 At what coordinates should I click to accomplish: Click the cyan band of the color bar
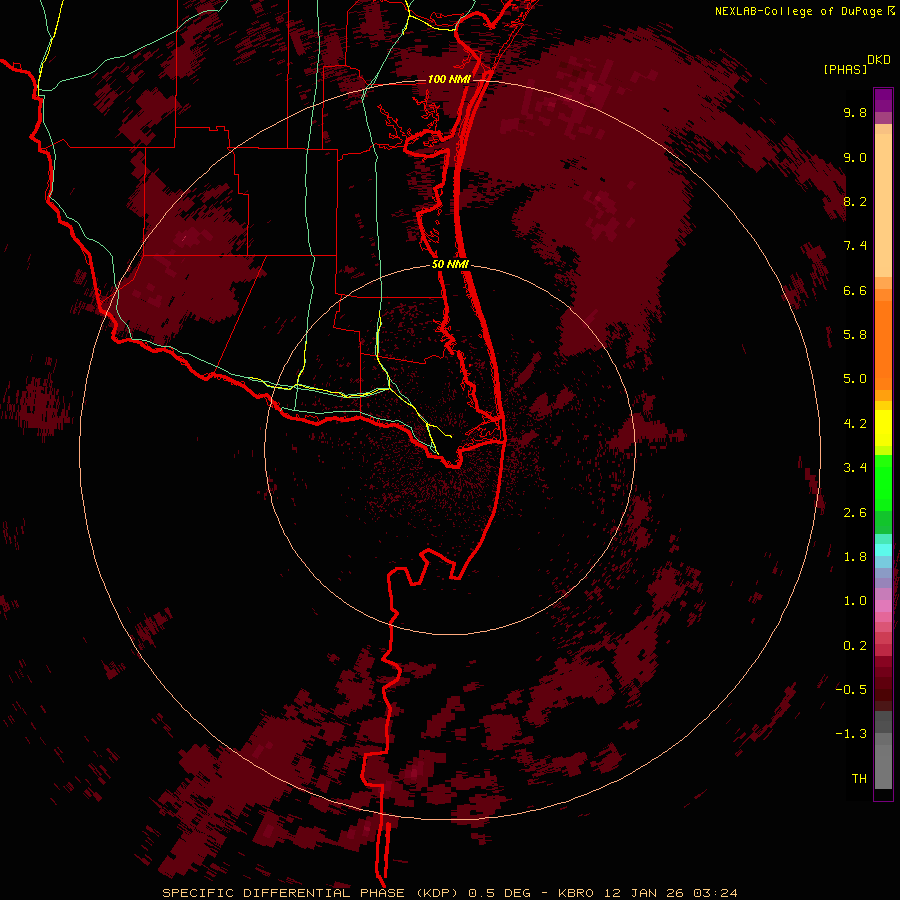pos(883,550)
